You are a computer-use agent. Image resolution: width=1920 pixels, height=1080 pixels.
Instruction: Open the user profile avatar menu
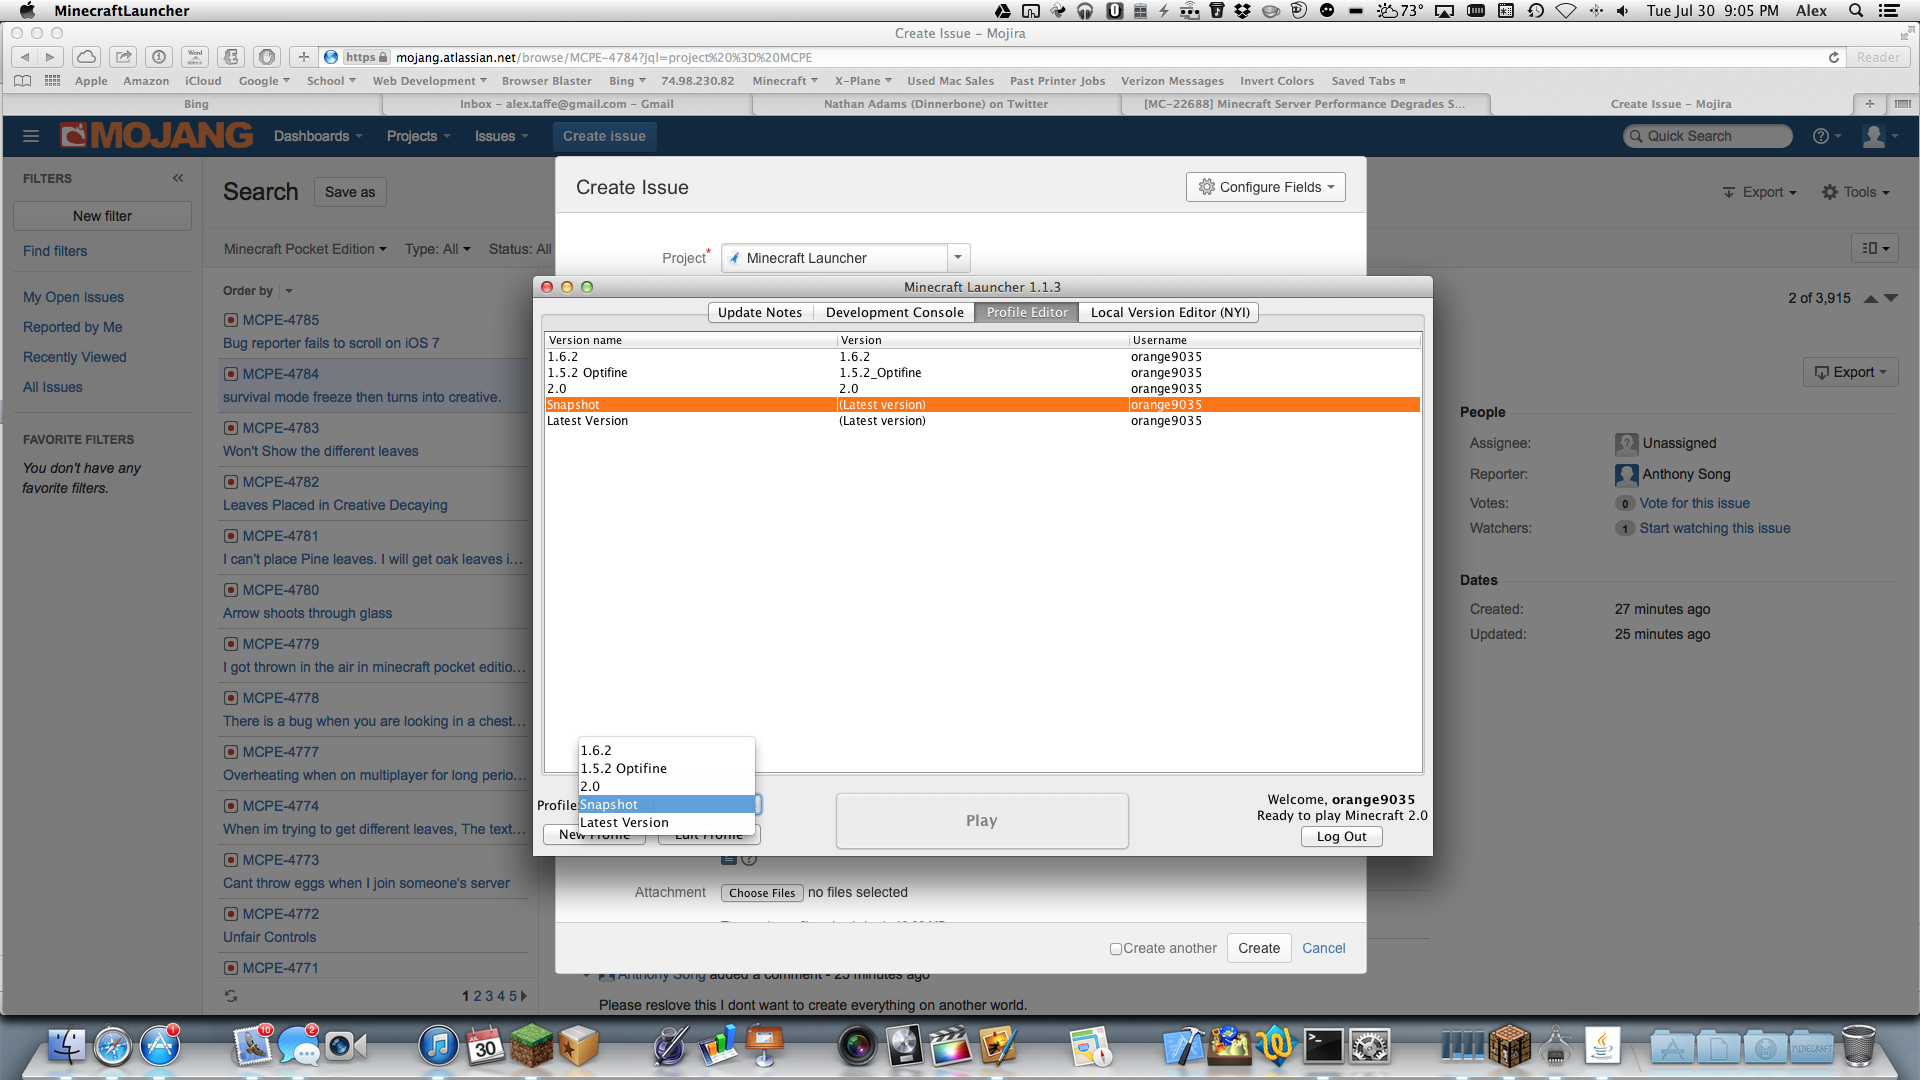pyautogui.click(x=1875, y=136)
